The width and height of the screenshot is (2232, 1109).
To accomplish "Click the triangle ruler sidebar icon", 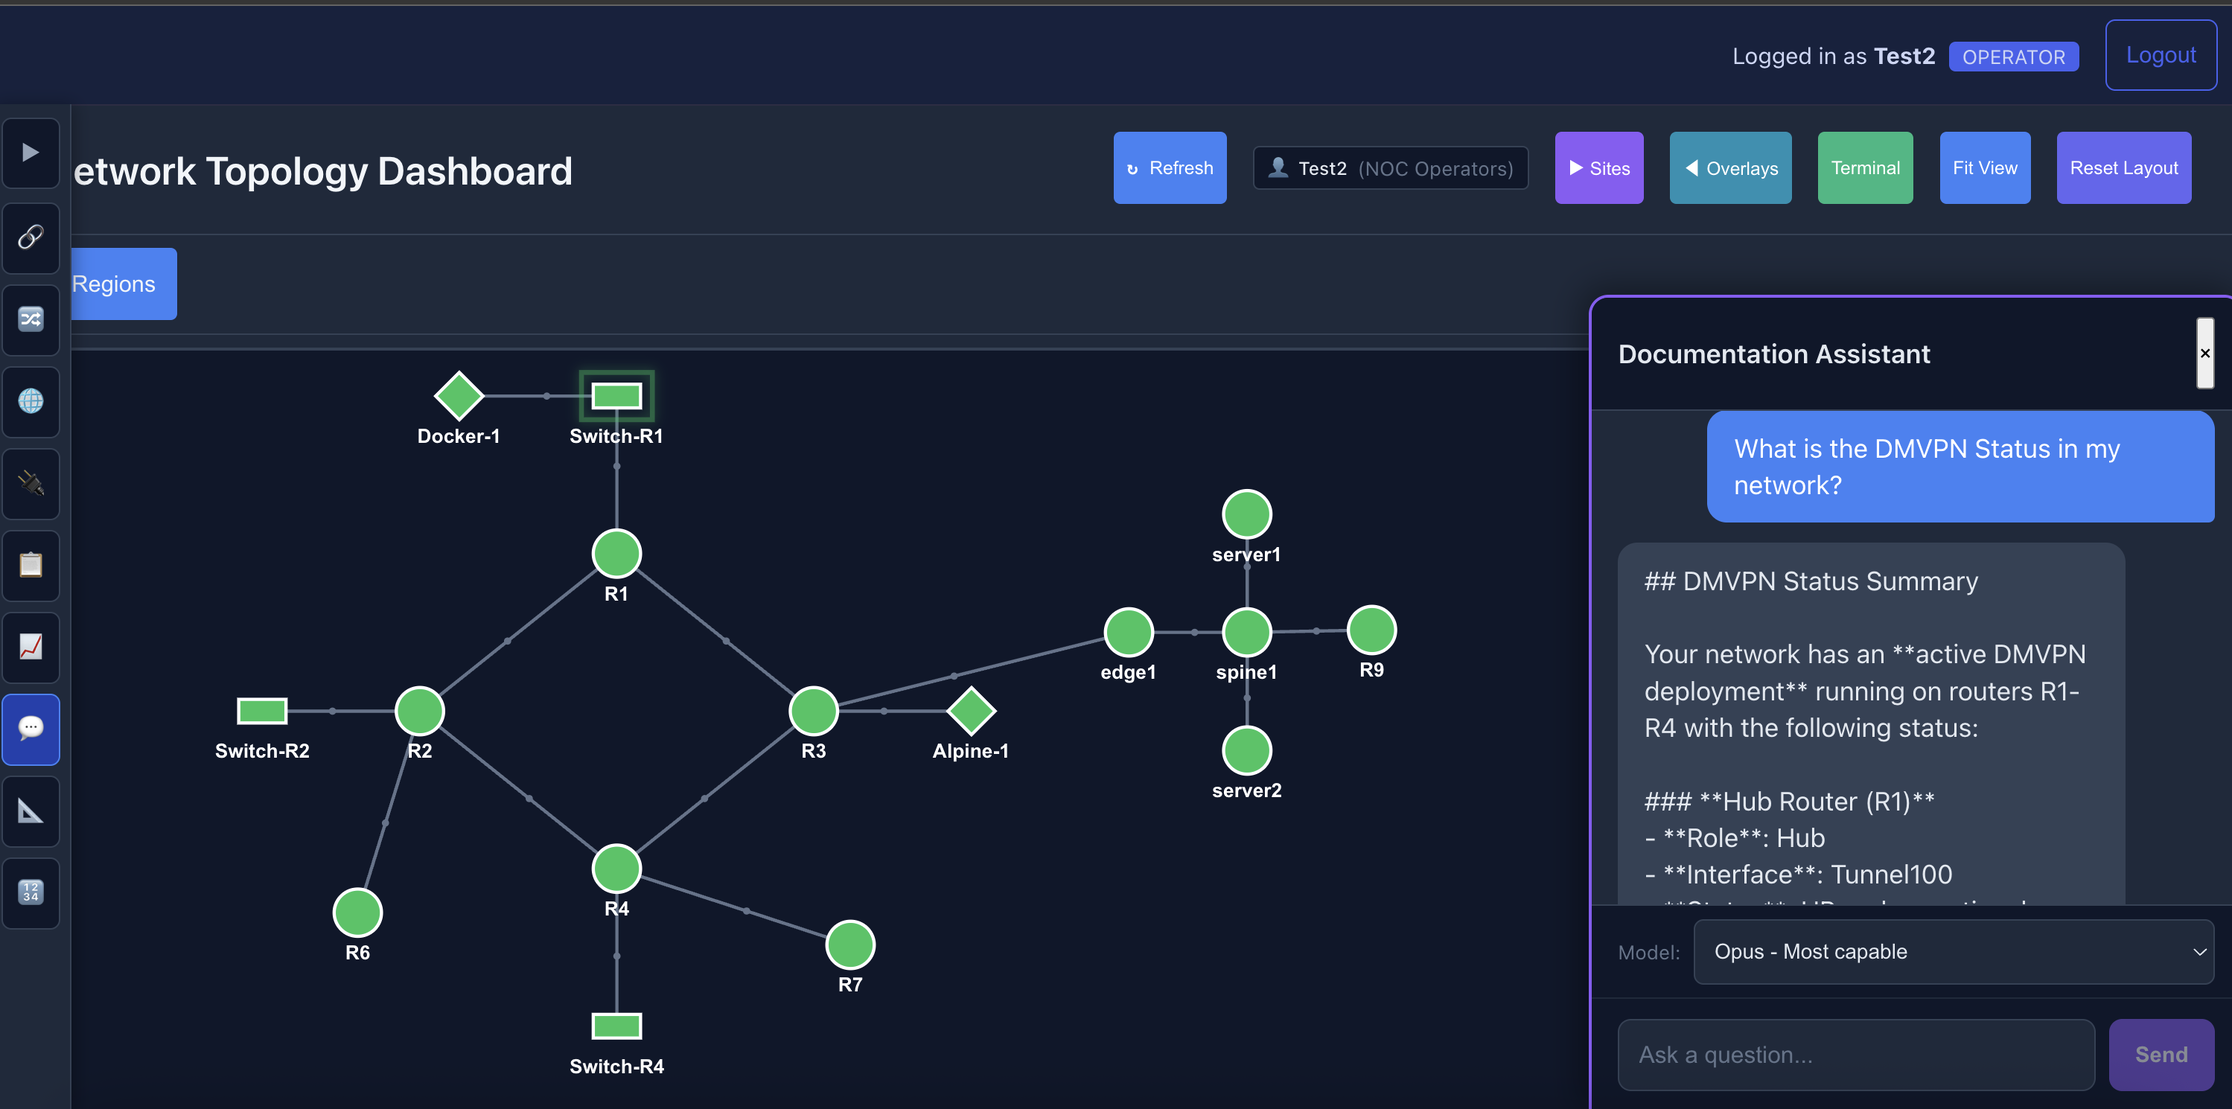I will click(31, 811).
